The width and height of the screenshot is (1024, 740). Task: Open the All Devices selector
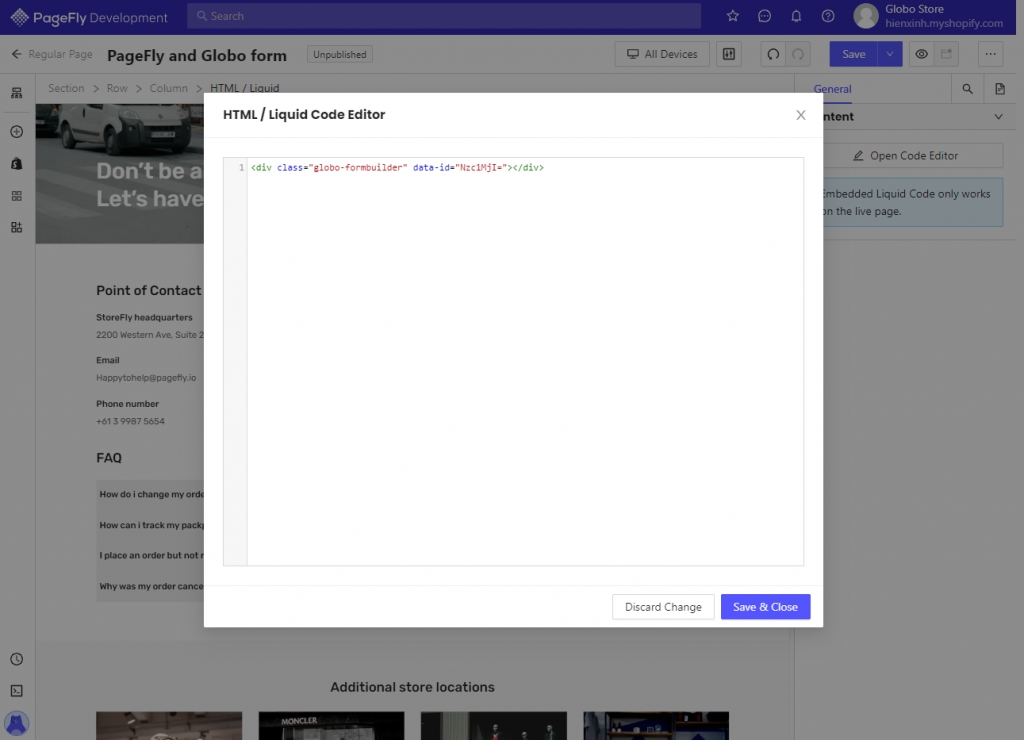662,54
